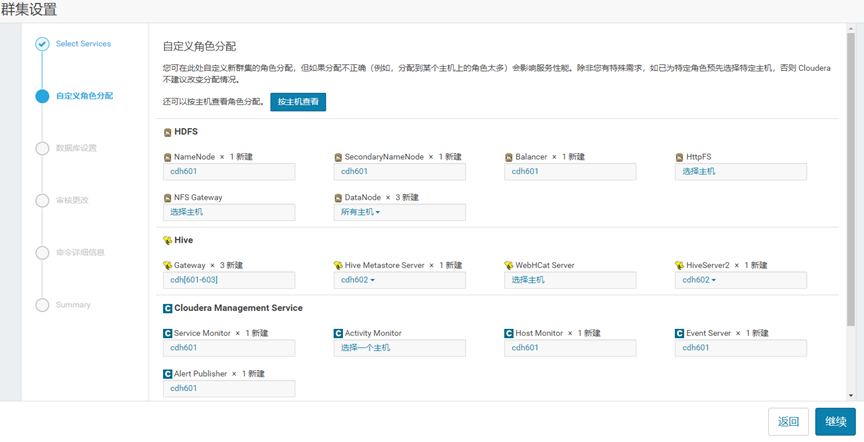Screen dimensions: 864x442
Task: Click the Alert Publisher icon
Action: (x=168, y=374)
